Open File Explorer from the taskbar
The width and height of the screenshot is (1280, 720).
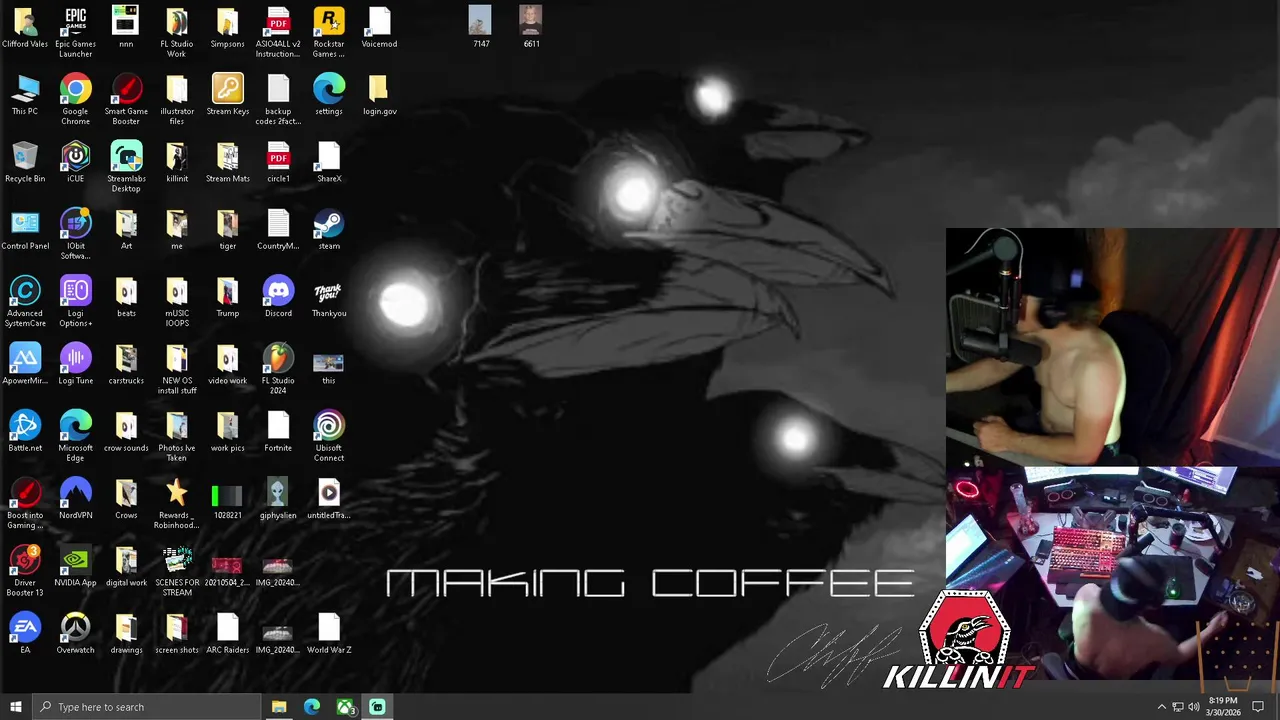coord(279,707)
